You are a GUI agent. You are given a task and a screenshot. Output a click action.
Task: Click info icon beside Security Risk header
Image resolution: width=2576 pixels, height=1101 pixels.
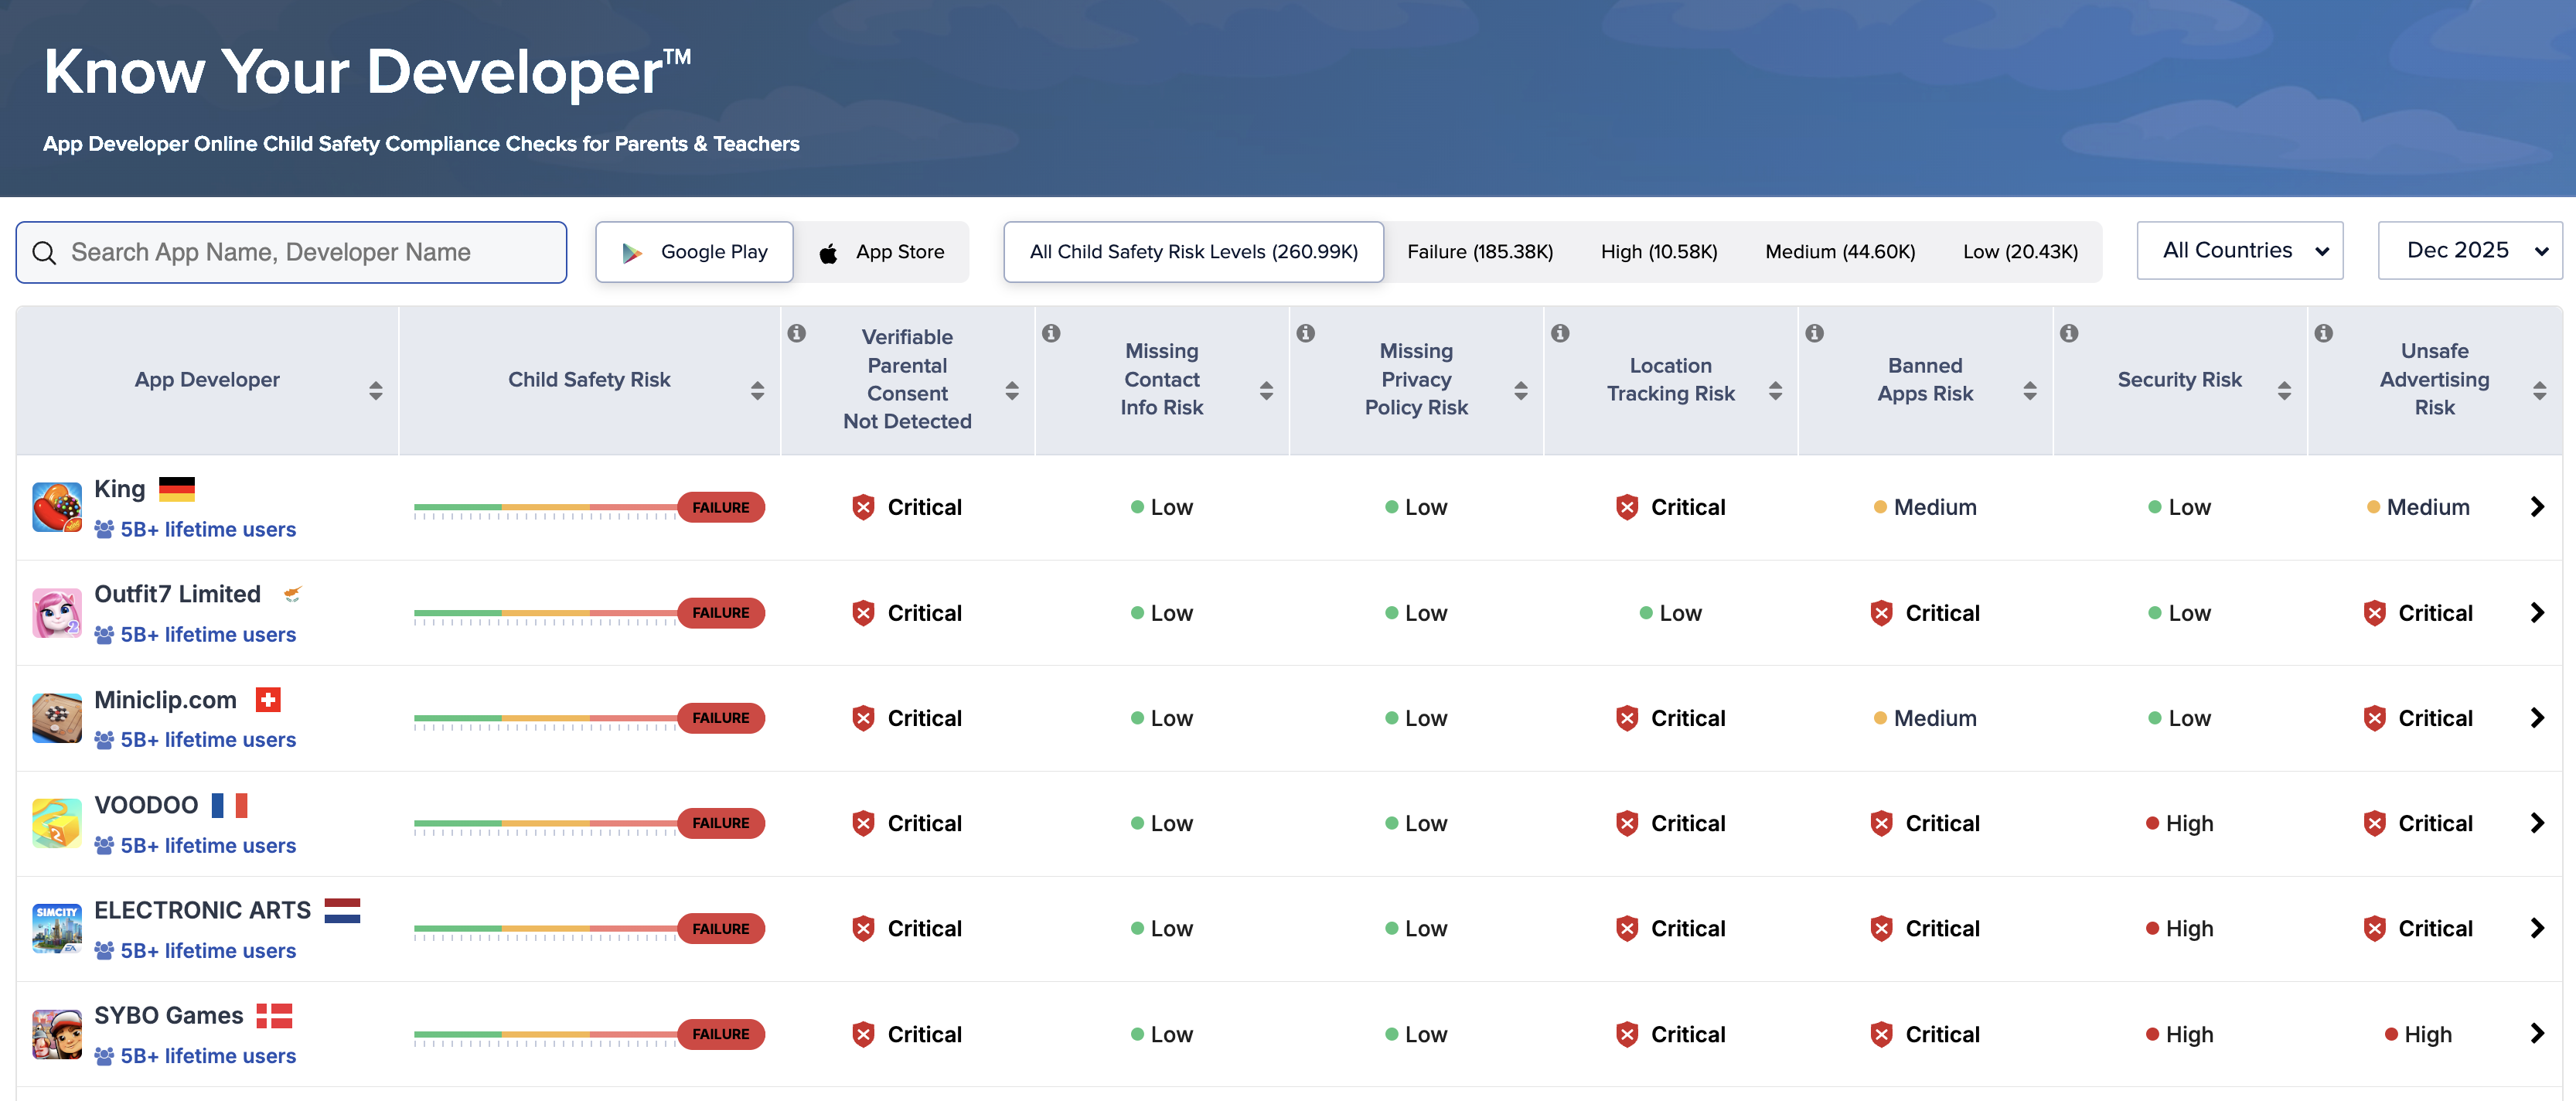tap(2069, 333)
